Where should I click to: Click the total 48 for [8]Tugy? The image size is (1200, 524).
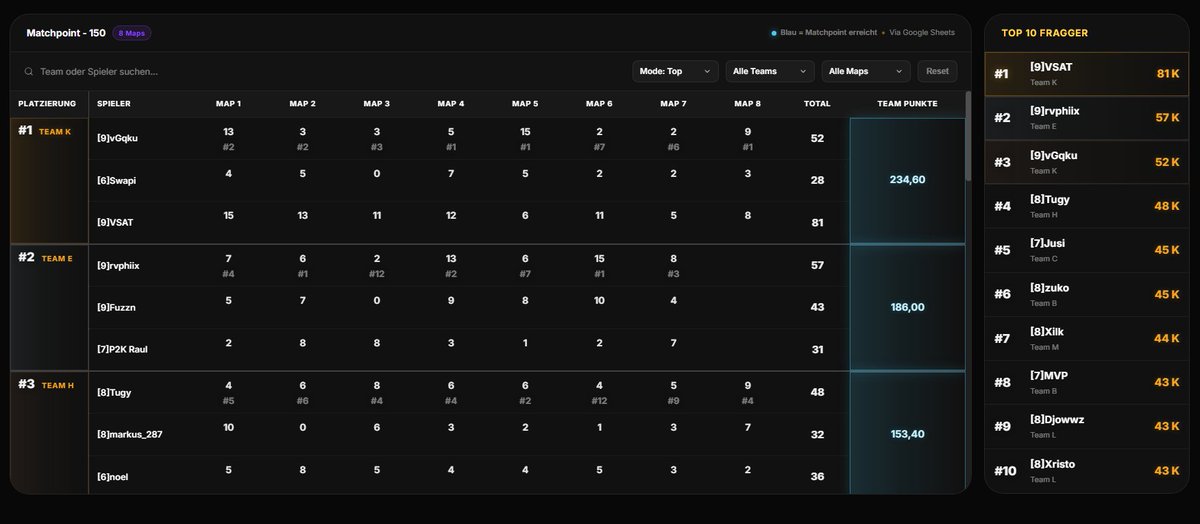click(817, 392)
